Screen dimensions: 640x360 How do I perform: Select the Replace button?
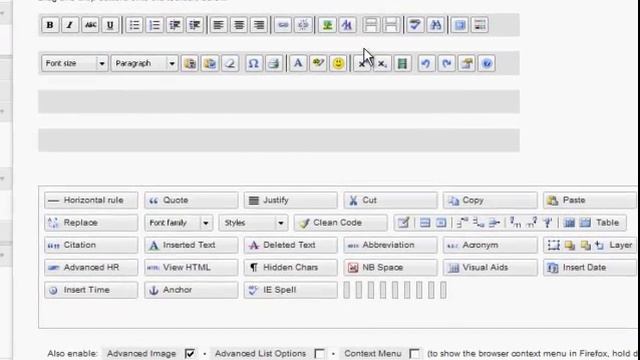91,223
